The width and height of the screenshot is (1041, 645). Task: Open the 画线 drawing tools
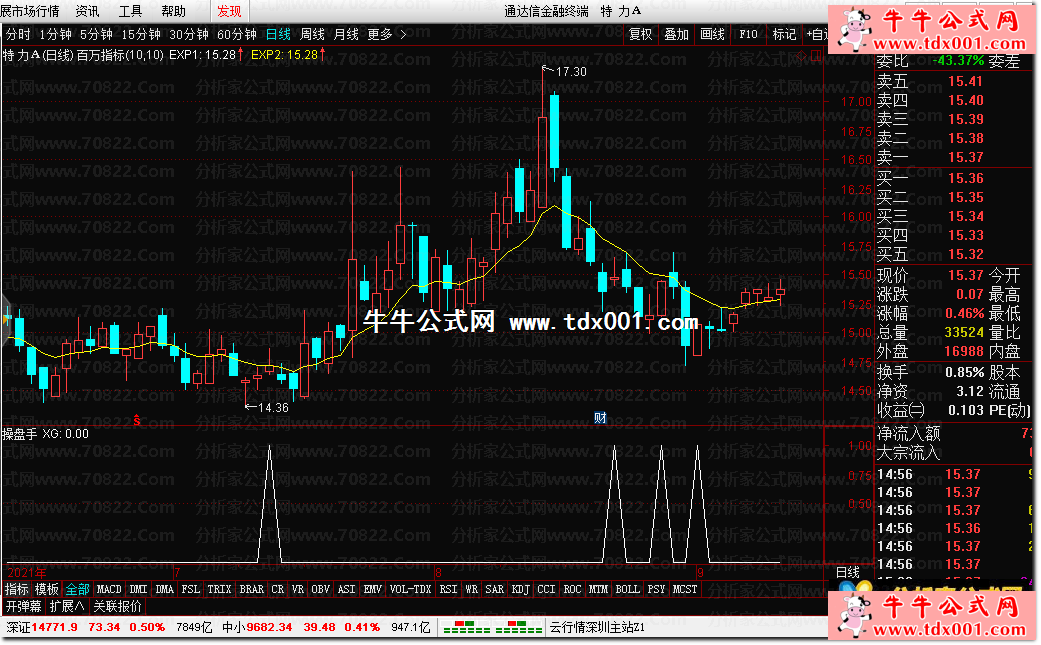[712, 34]
